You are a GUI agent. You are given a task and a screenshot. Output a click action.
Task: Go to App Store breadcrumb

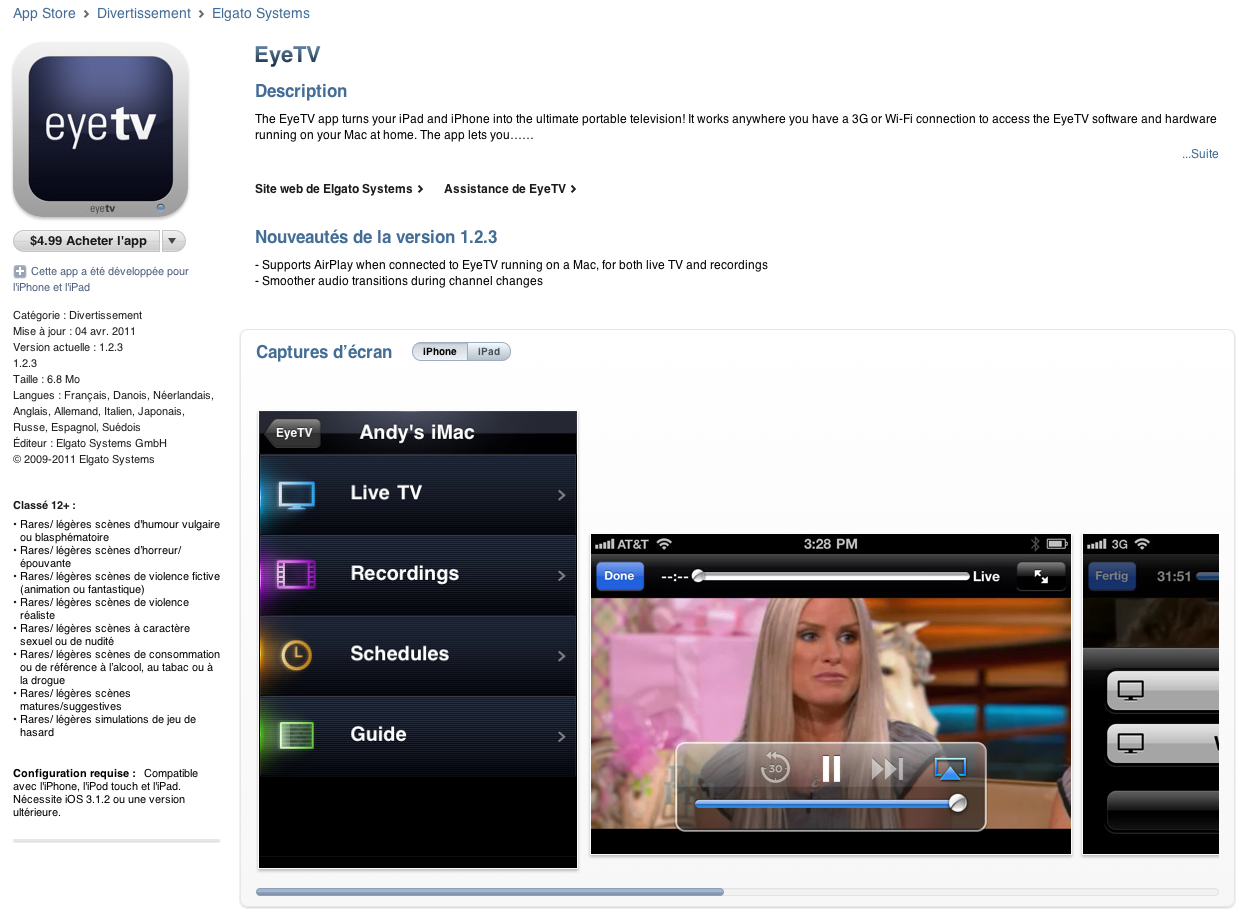(x=44, y=13)
